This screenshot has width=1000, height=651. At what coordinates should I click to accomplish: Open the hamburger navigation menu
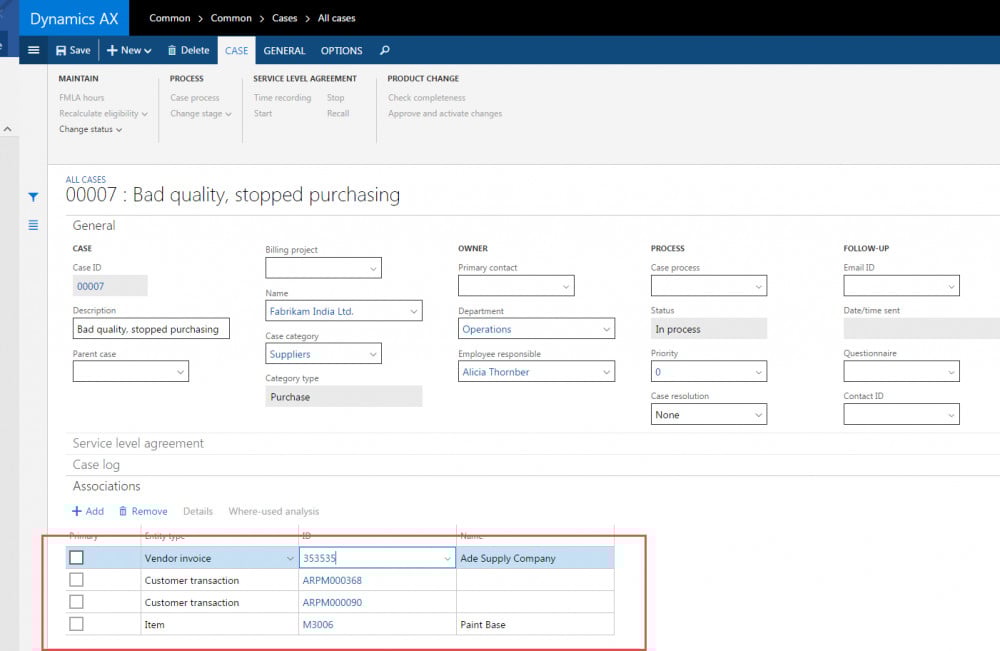click(x=33, y=50)
